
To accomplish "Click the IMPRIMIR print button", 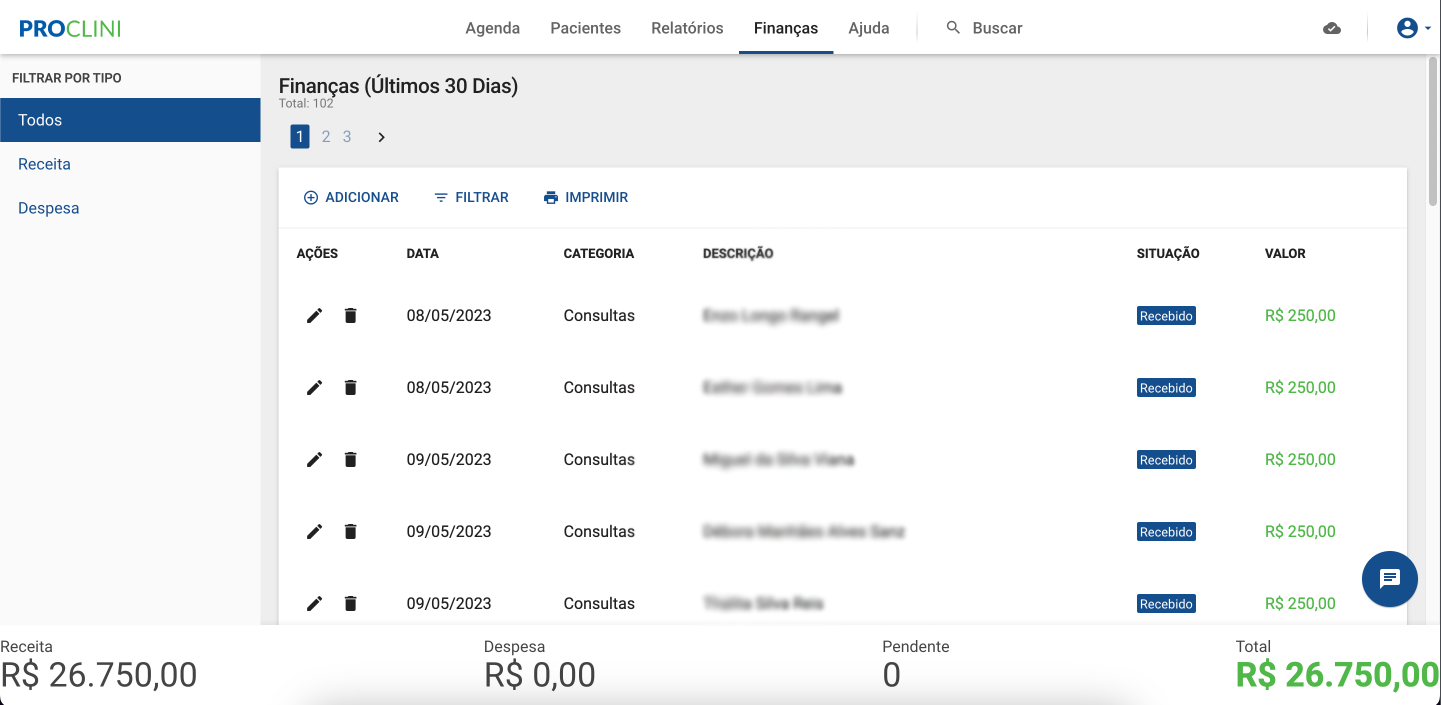I will pyautogui.click(x=585, y=198).
